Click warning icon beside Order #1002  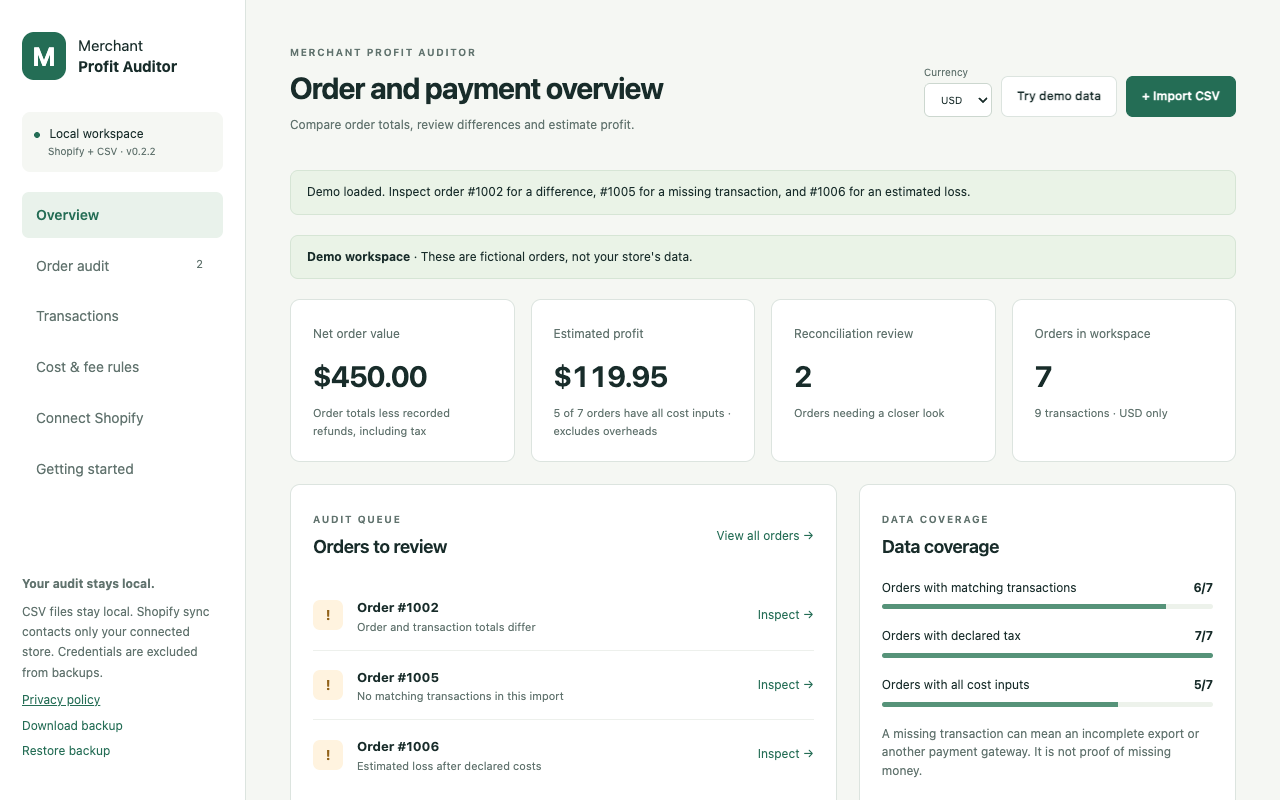click(x=328, y=615)
